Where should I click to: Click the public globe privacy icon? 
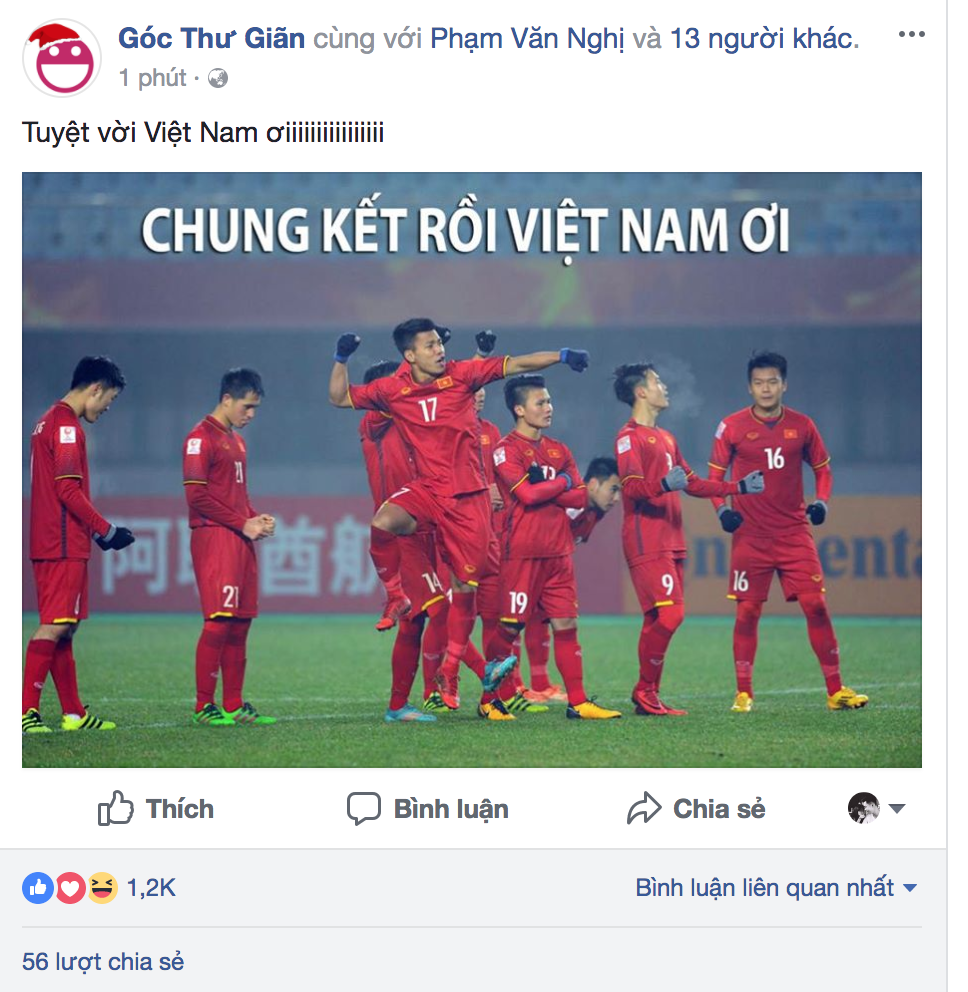[x=218, y=78]
